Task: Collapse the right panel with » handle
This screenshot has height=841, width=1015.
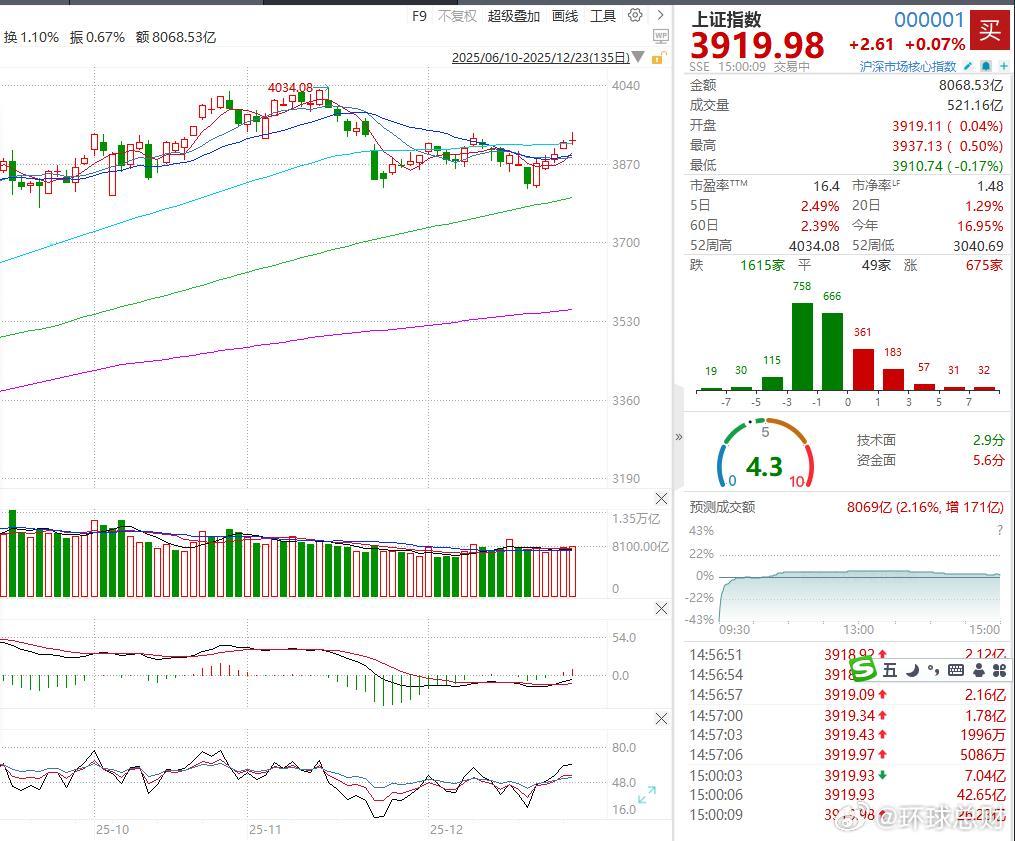Action: (x=678, y=437)
